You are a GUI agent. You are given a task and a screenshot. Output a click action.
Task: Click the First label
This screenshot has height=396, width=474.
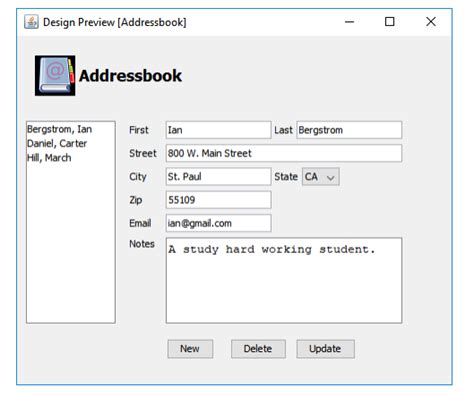point(139,130)
